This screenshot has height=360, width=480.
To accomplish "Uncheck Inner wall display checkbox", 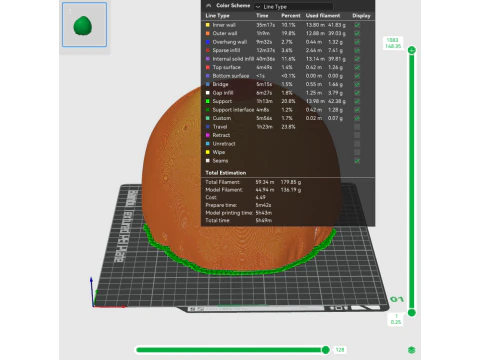I will tap(357, 25).
